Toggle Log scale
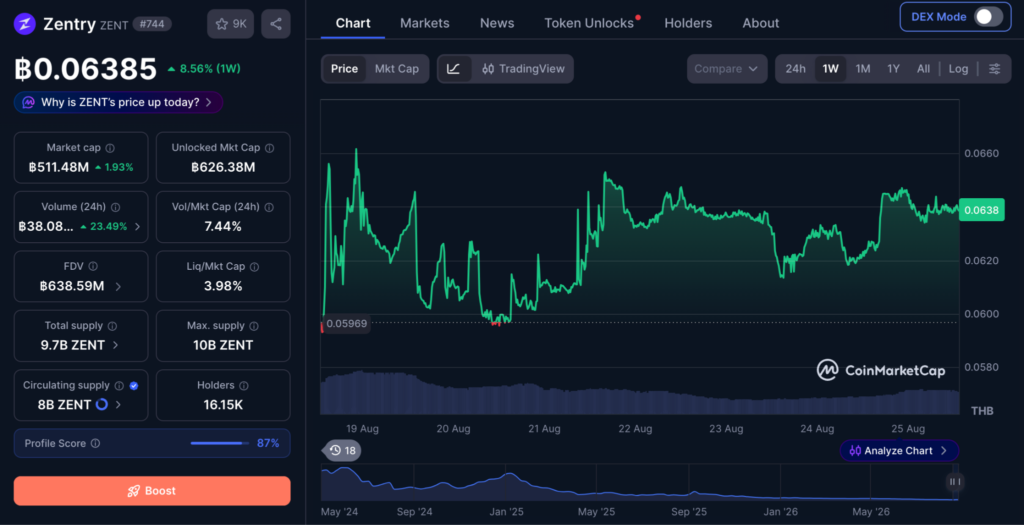Screen dimensions: 1024x525 958,69
